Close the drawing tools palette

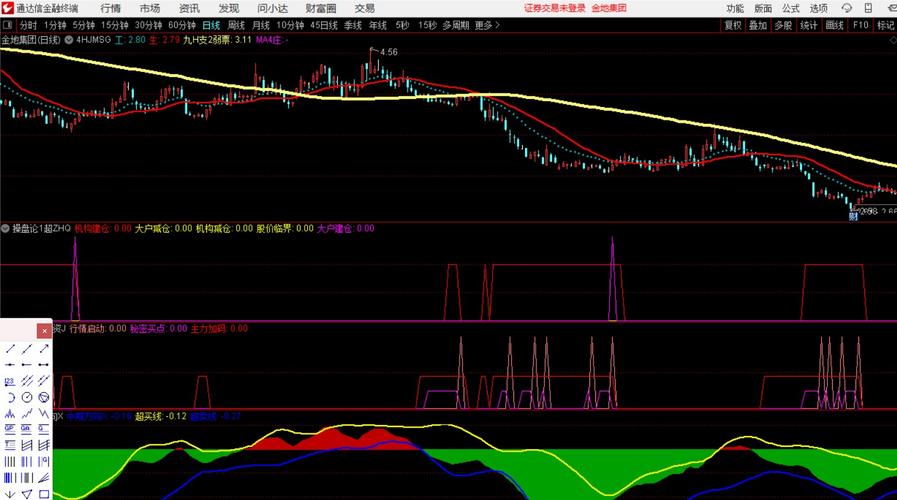pyautogui.click(x=44, y=331)
